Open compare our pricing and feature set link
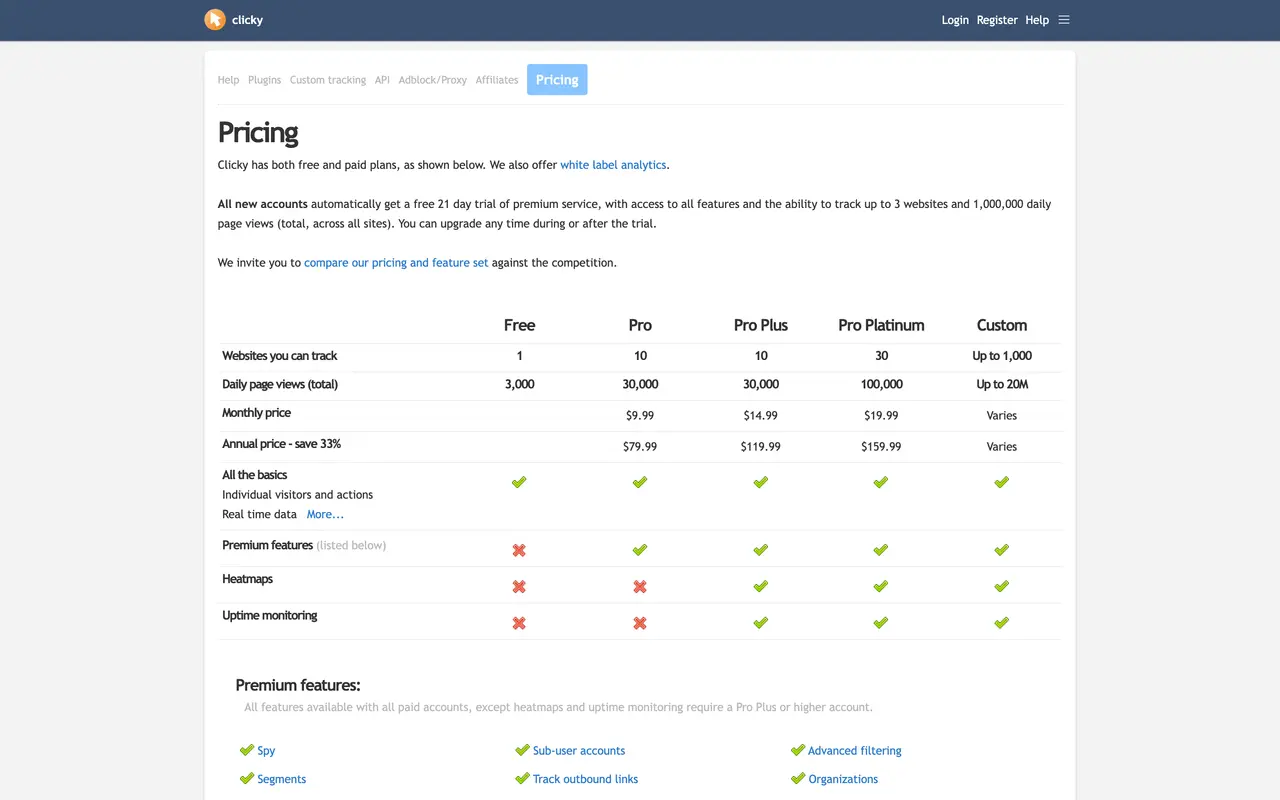The height and width of the screenshot is (800, 1280). (396, 263)
